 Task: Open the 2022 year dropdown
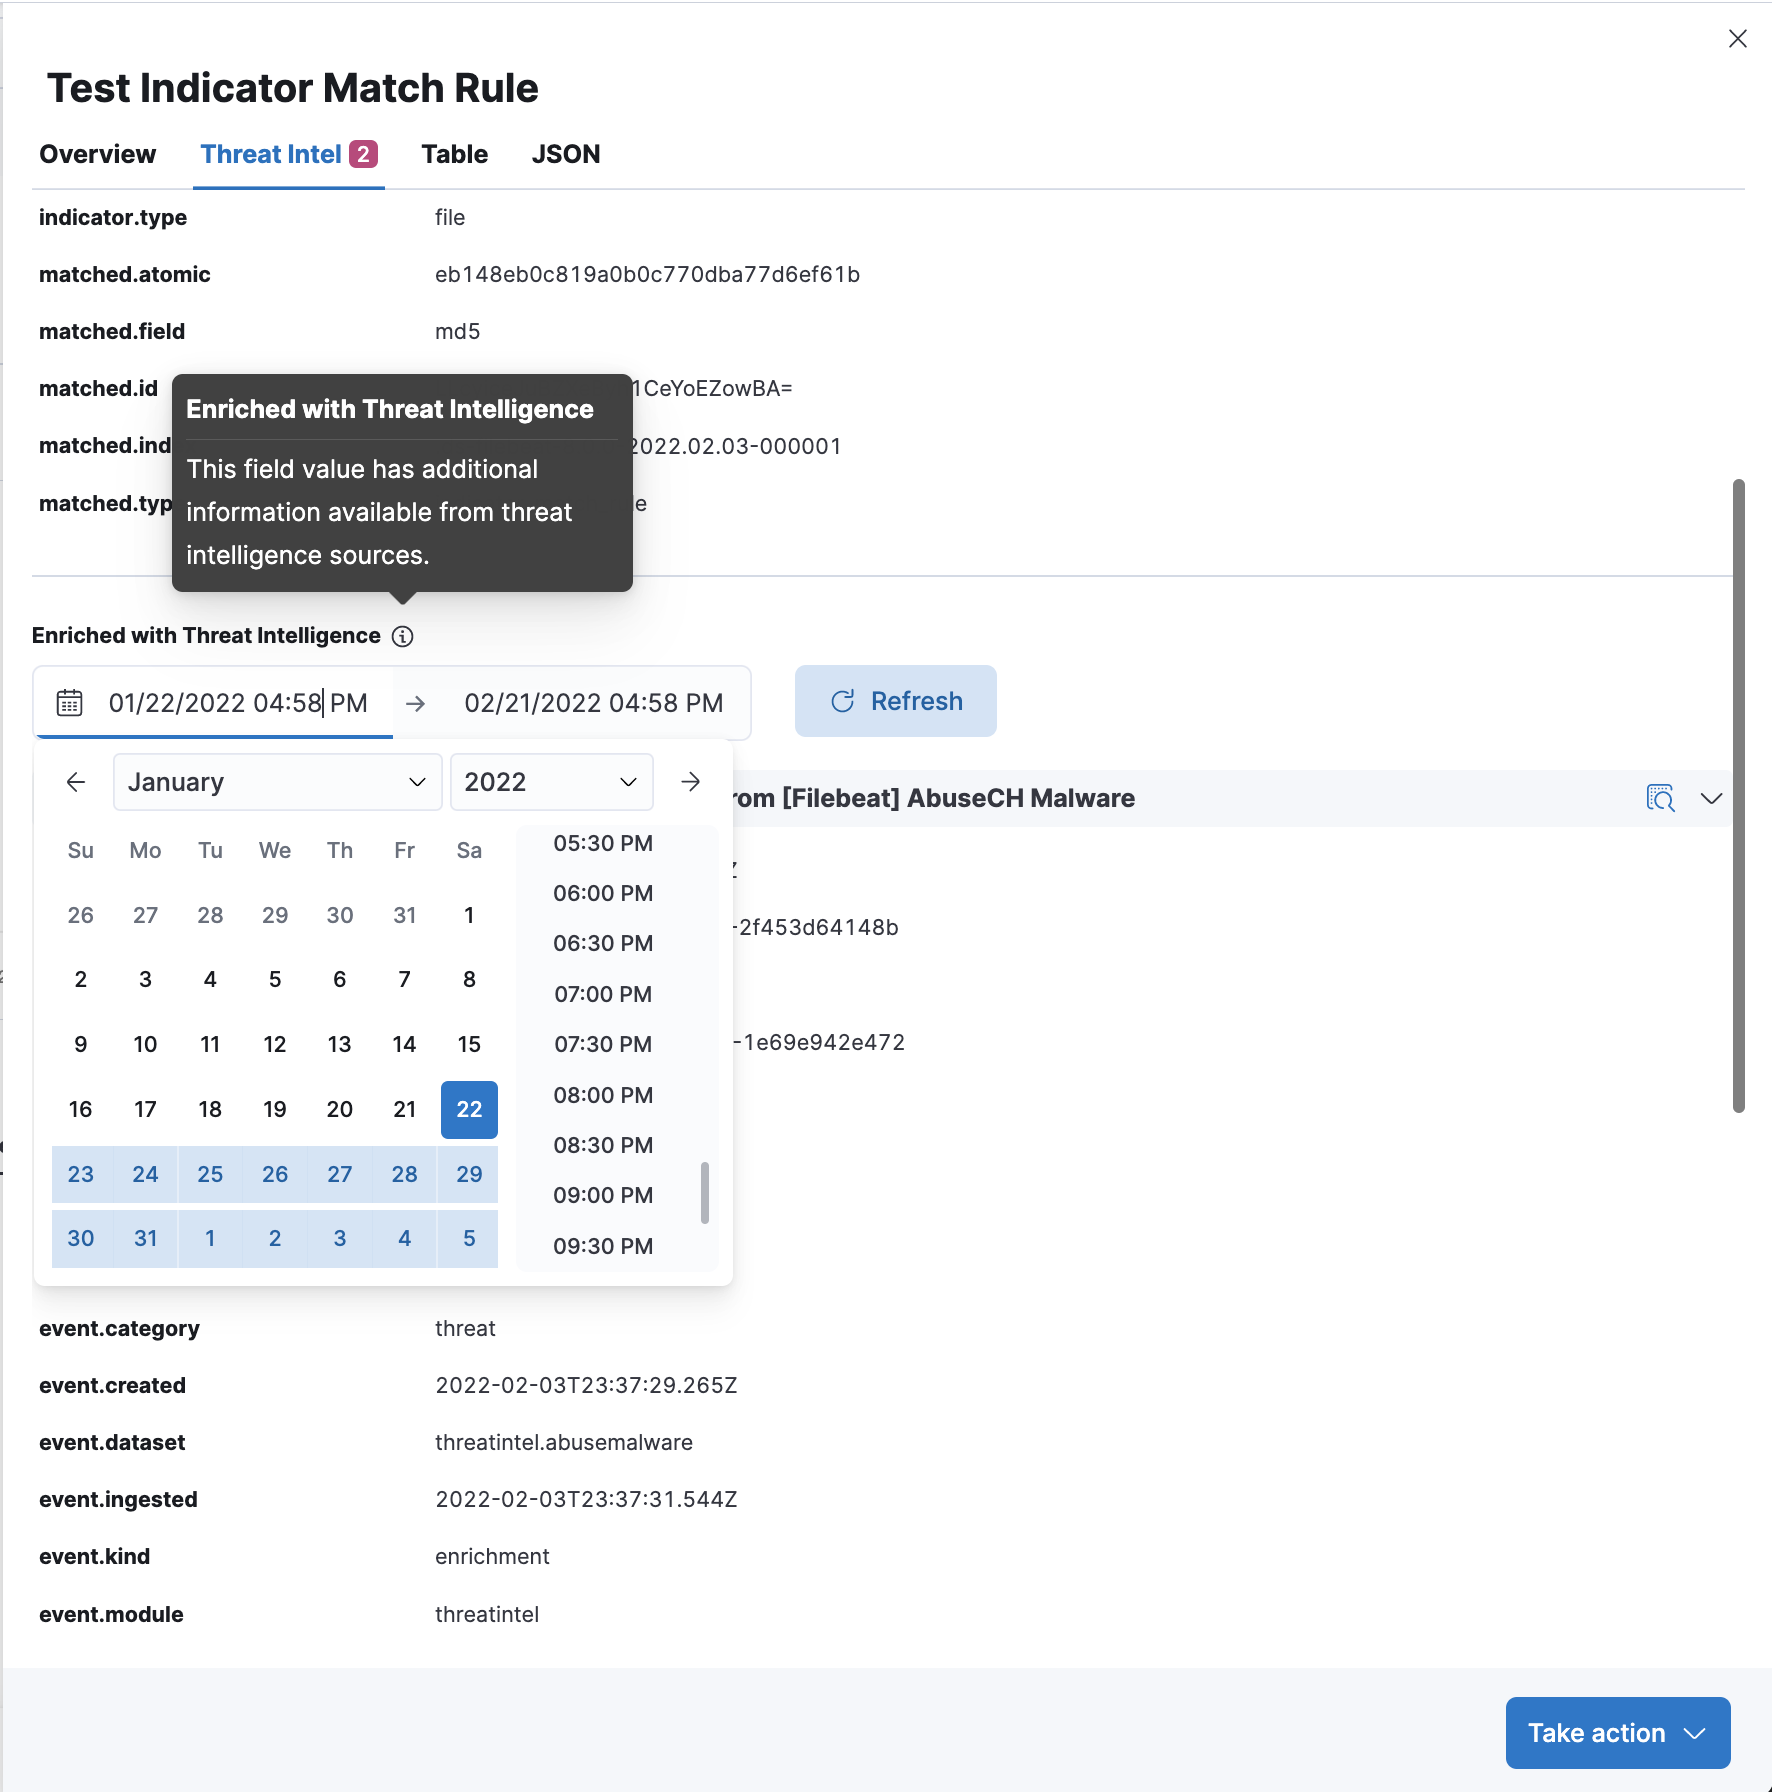tap(551, 782)
